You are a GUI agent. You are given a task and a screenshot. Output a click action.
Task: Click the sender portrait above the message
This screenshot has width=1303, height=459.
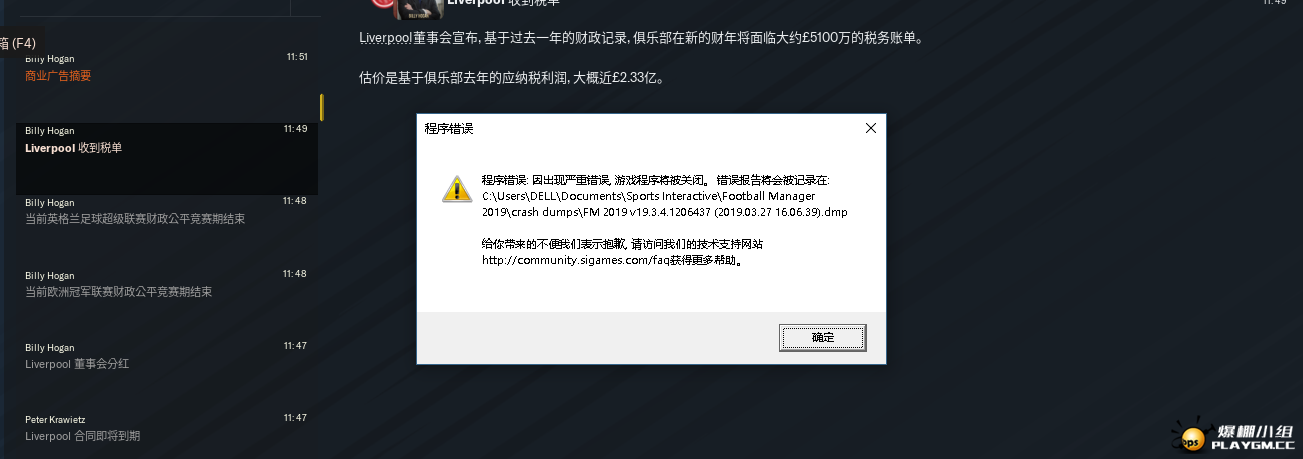click(418, 9)
